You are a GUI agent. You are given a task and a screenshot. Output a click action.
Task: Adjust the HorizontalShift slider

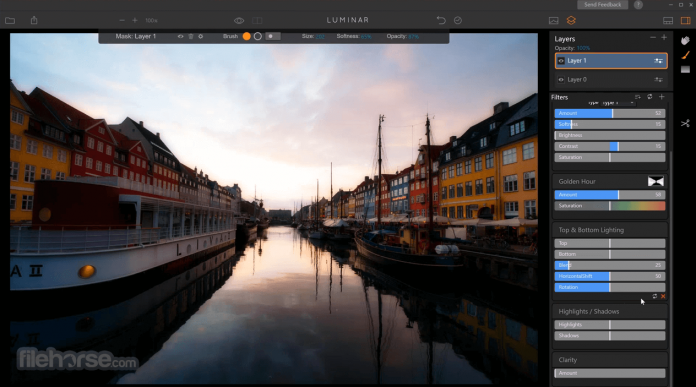[x=610, y=276]
